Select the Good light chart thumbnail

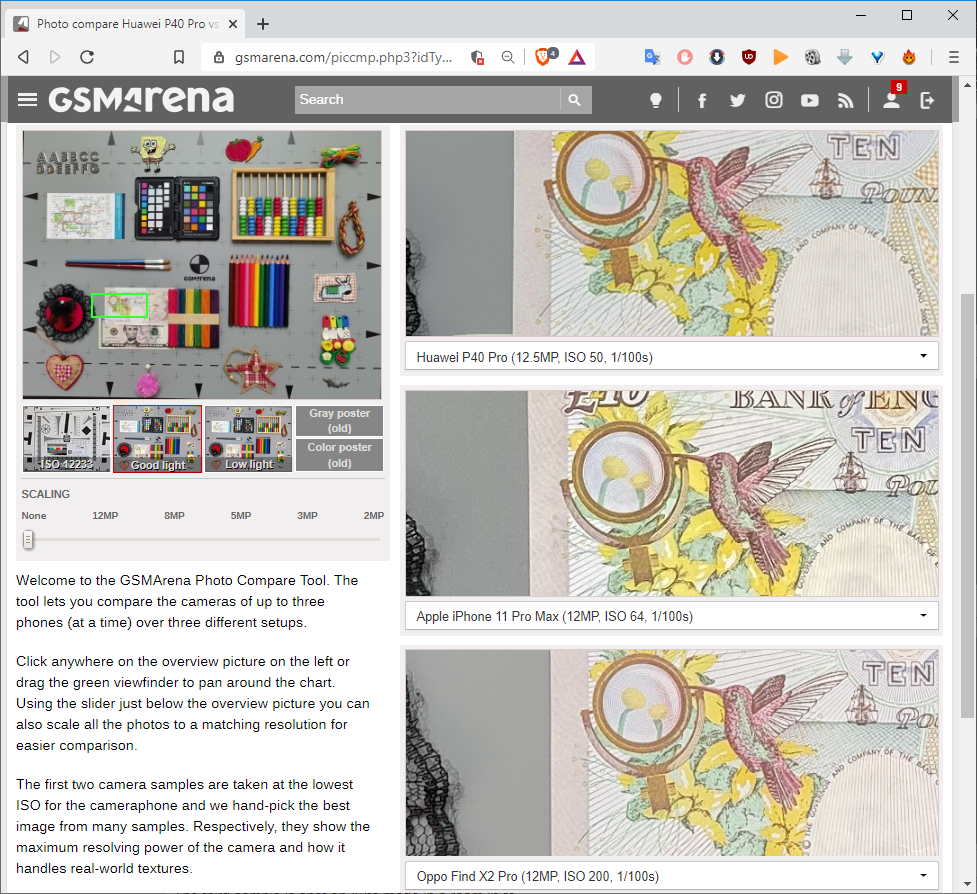coord(158,439)
